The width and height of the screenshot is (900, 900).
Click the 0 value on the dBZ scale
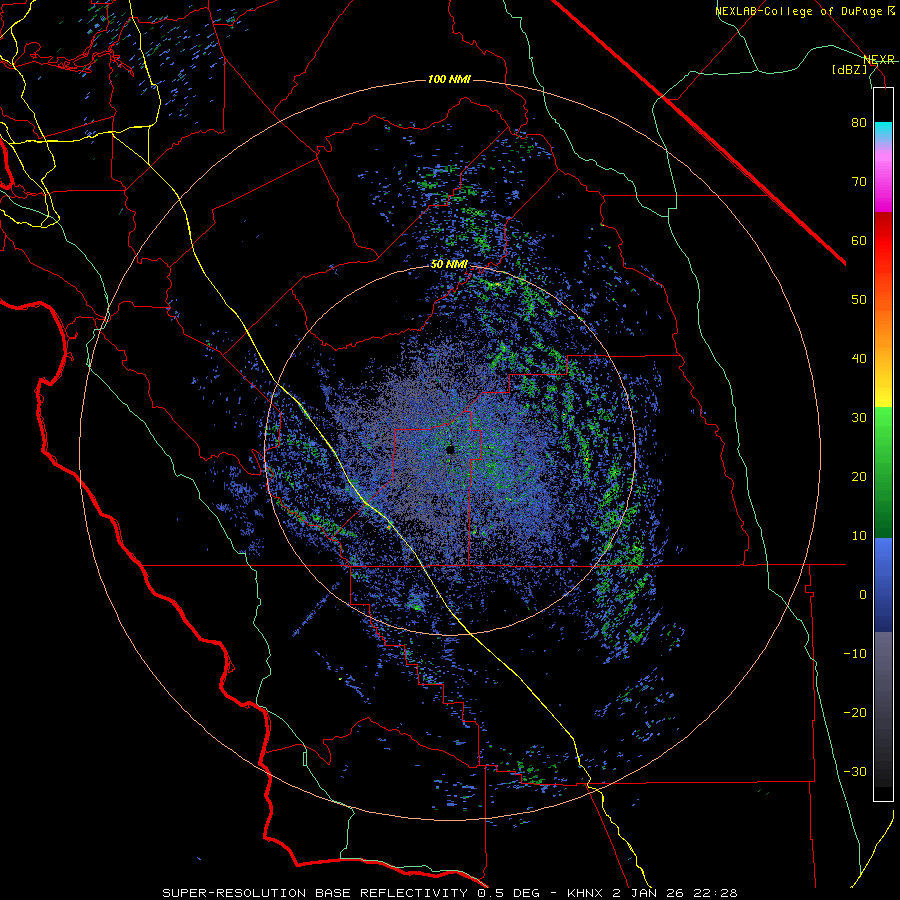pos(863,595)
